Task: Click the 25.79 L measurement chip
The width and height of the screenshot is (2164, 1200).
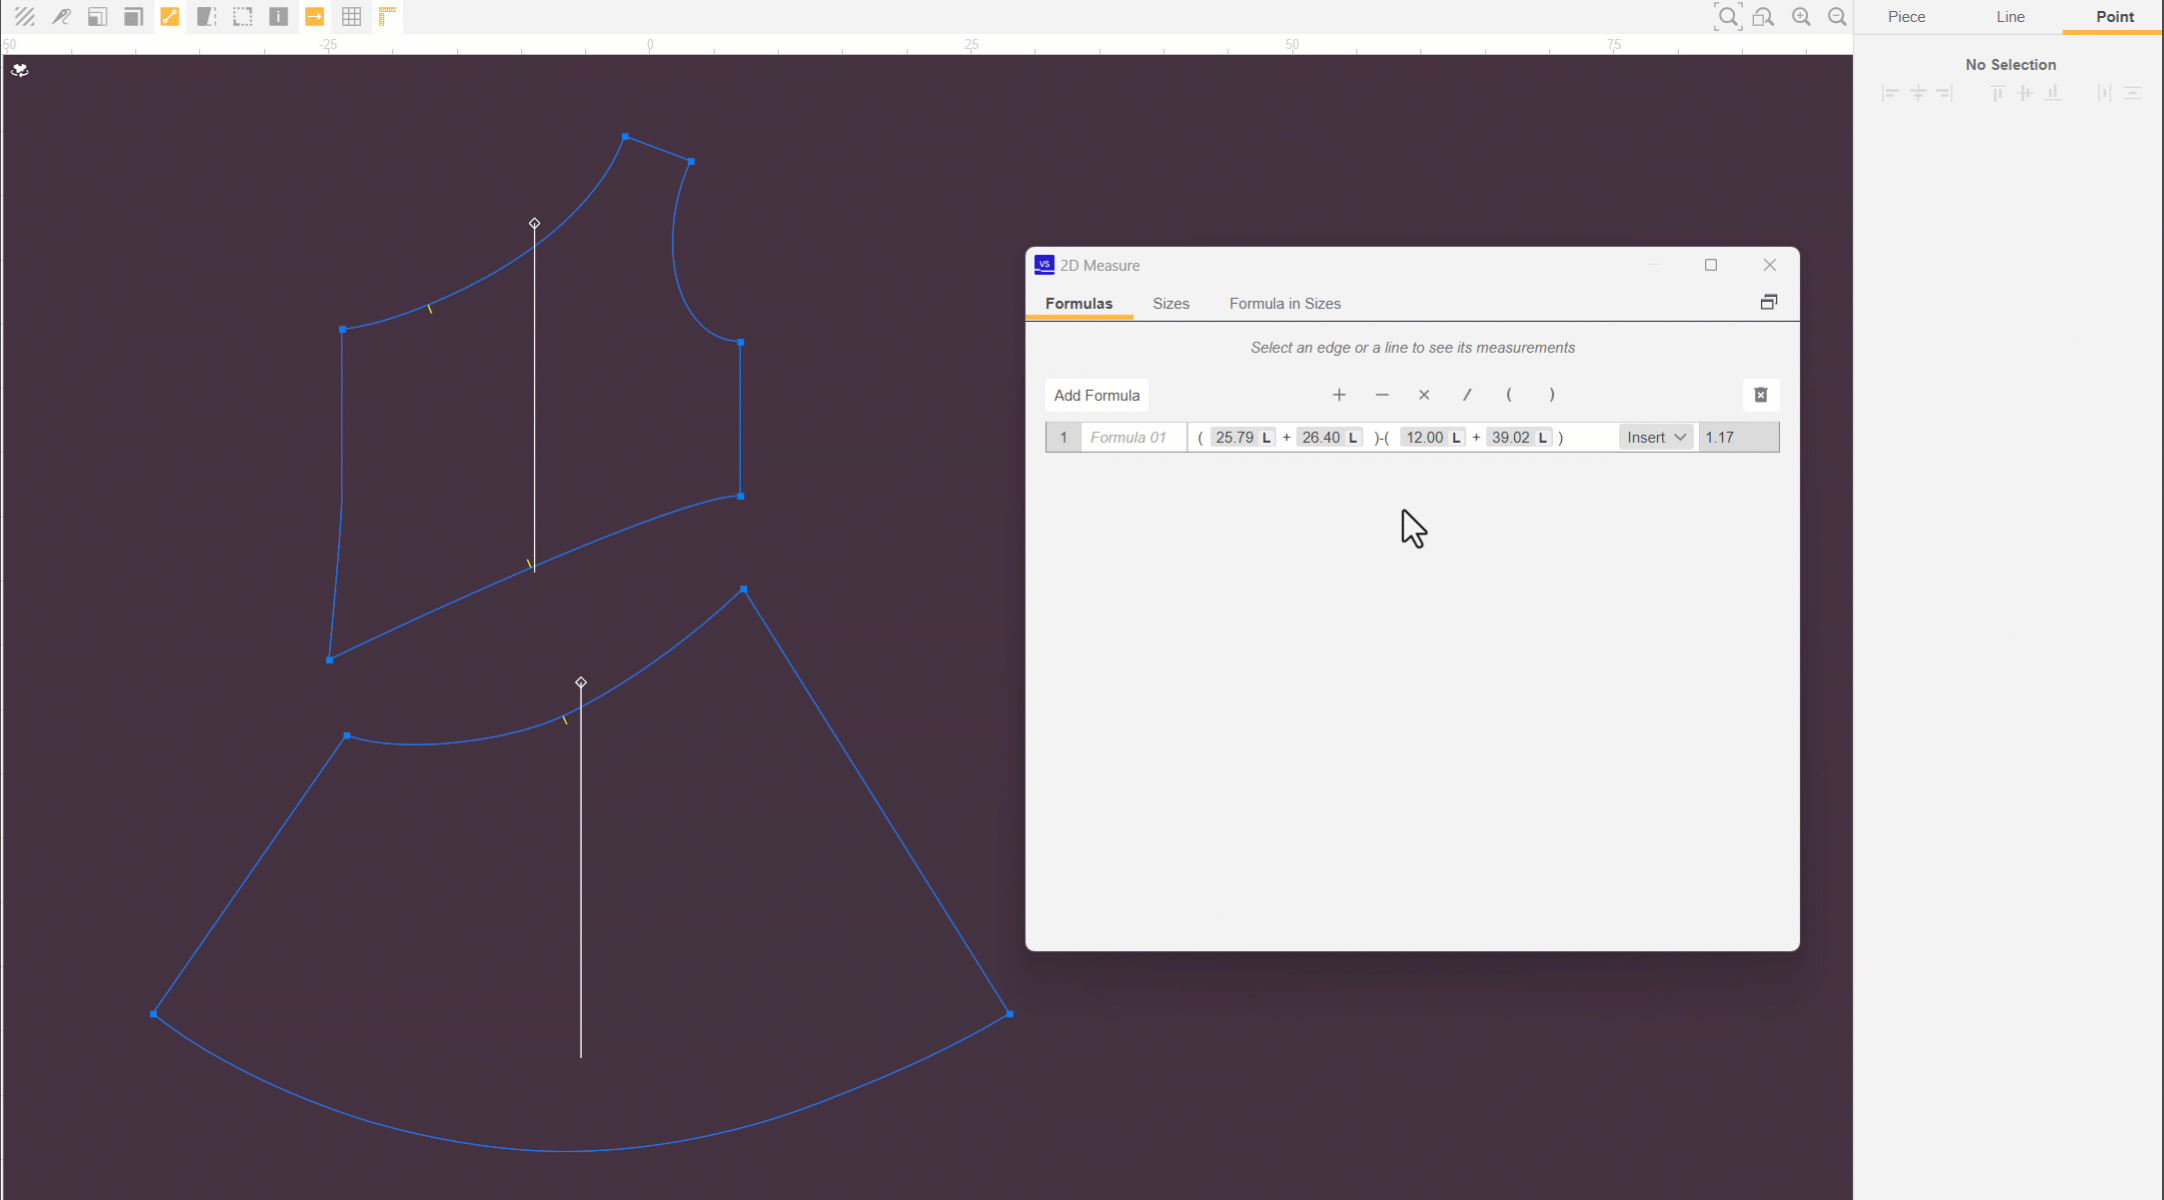Action: tap(1242, 437)
